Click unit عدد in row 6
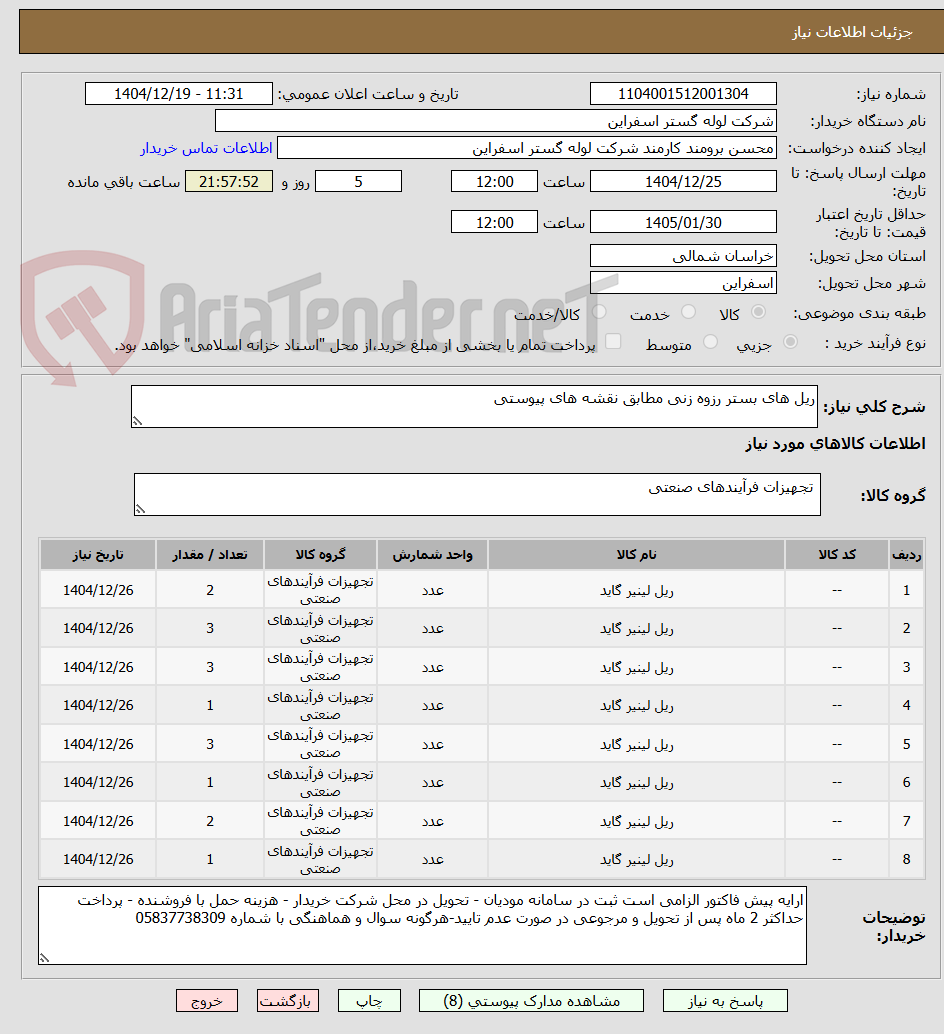Screen dimensions: 944x1034 [x=432, y=783]
